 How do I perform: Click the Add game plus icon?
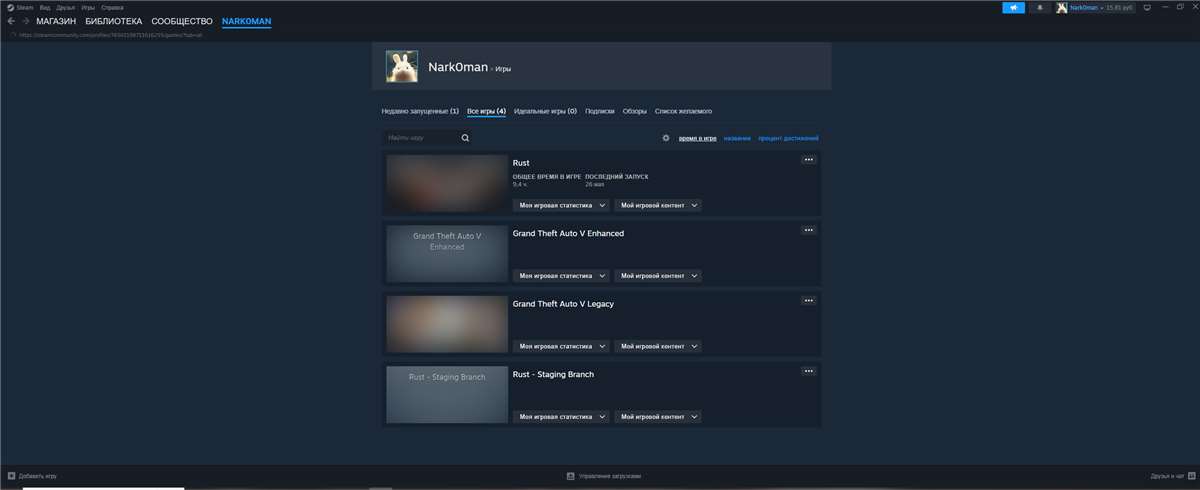tap(11, 476)
